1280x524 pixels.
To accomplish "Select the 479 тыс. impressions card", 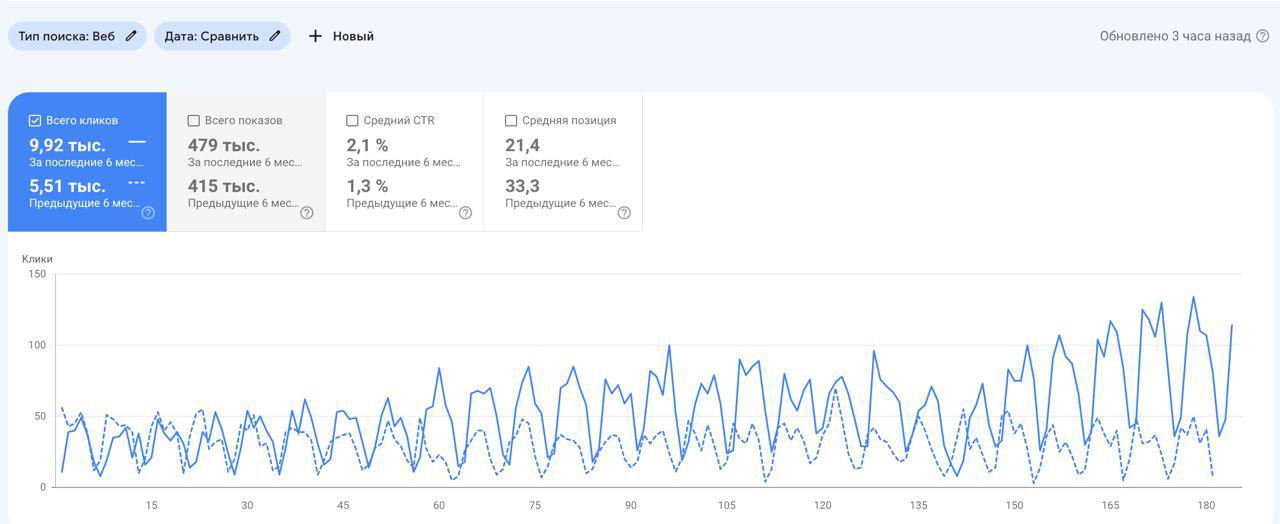I will pyautogui.click(x=246, y=162).
